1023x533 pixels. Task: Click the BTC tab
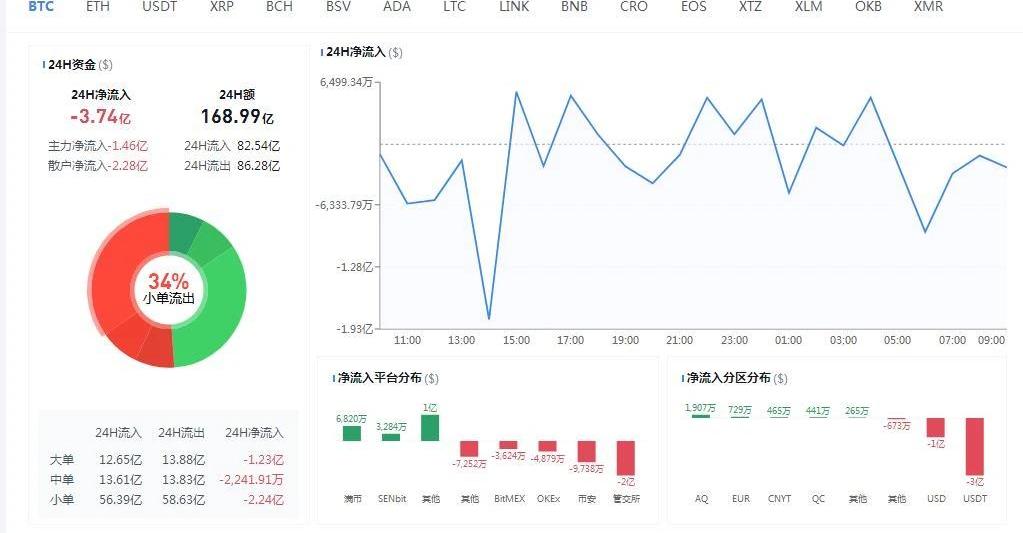(41, 6)
